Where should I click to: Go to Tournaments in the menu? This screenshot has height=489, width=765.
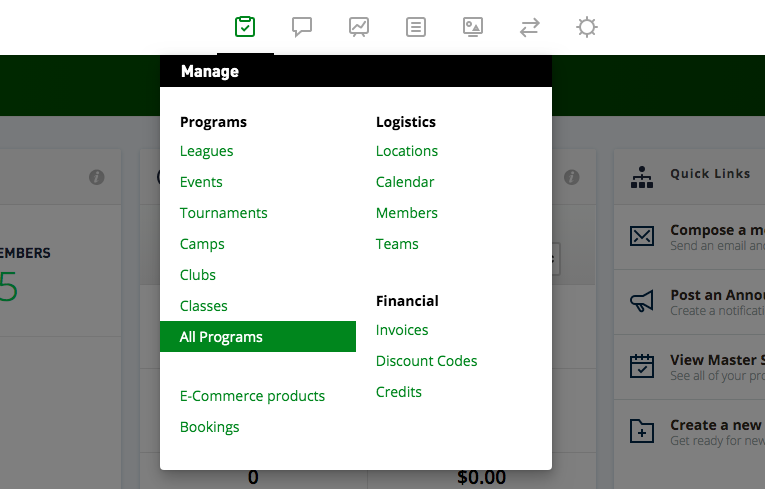tap(223, 213)
